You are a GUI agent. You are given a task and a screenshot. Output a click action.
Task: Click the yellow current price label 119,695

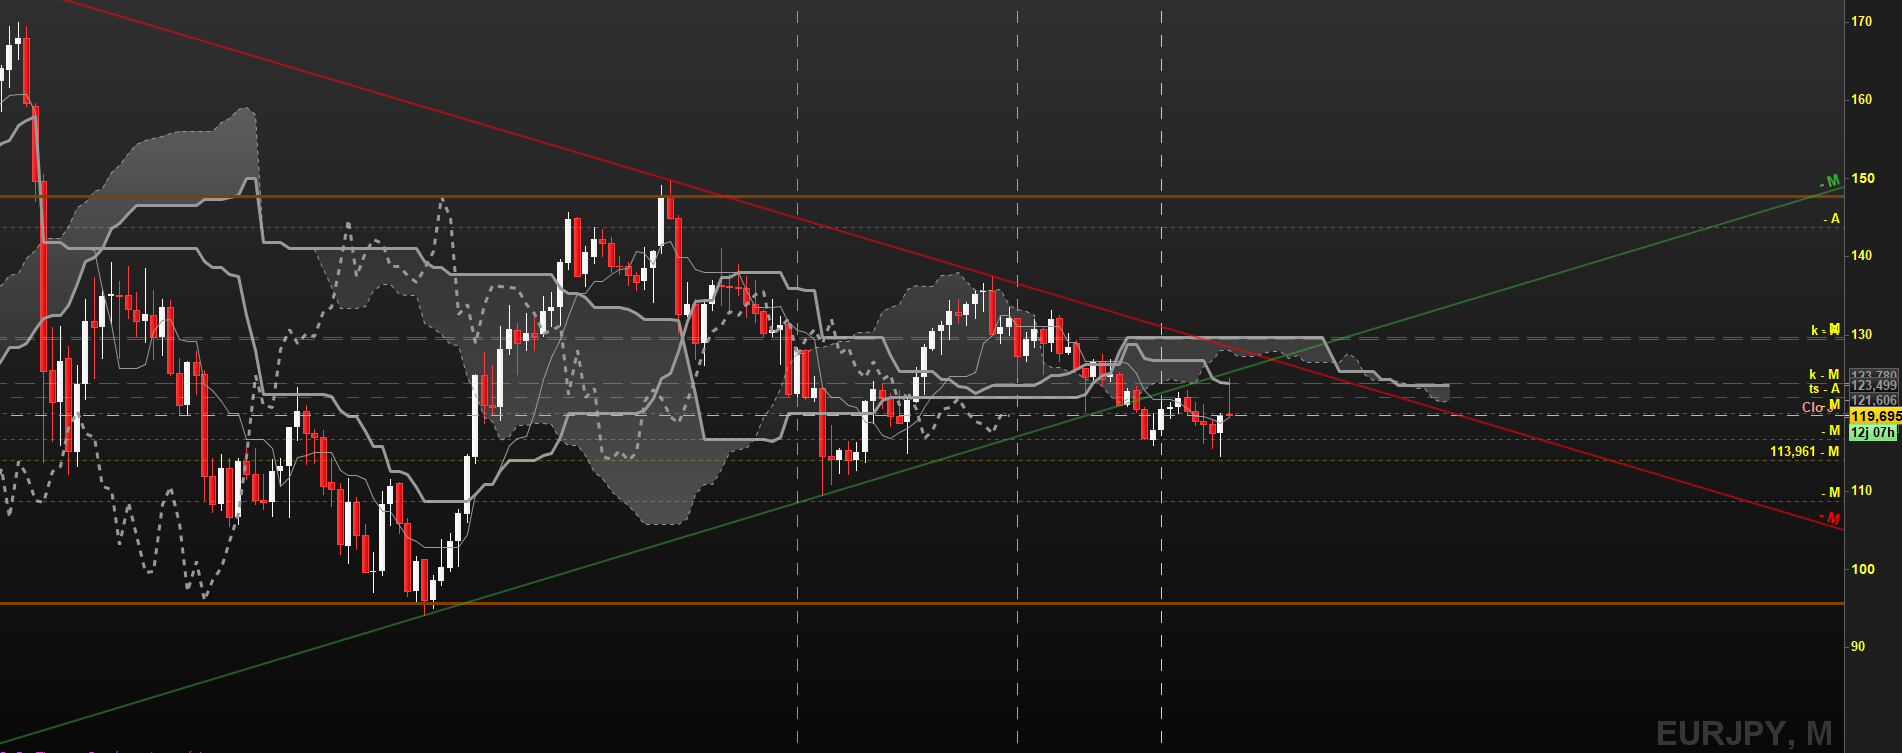point(1875,416)
